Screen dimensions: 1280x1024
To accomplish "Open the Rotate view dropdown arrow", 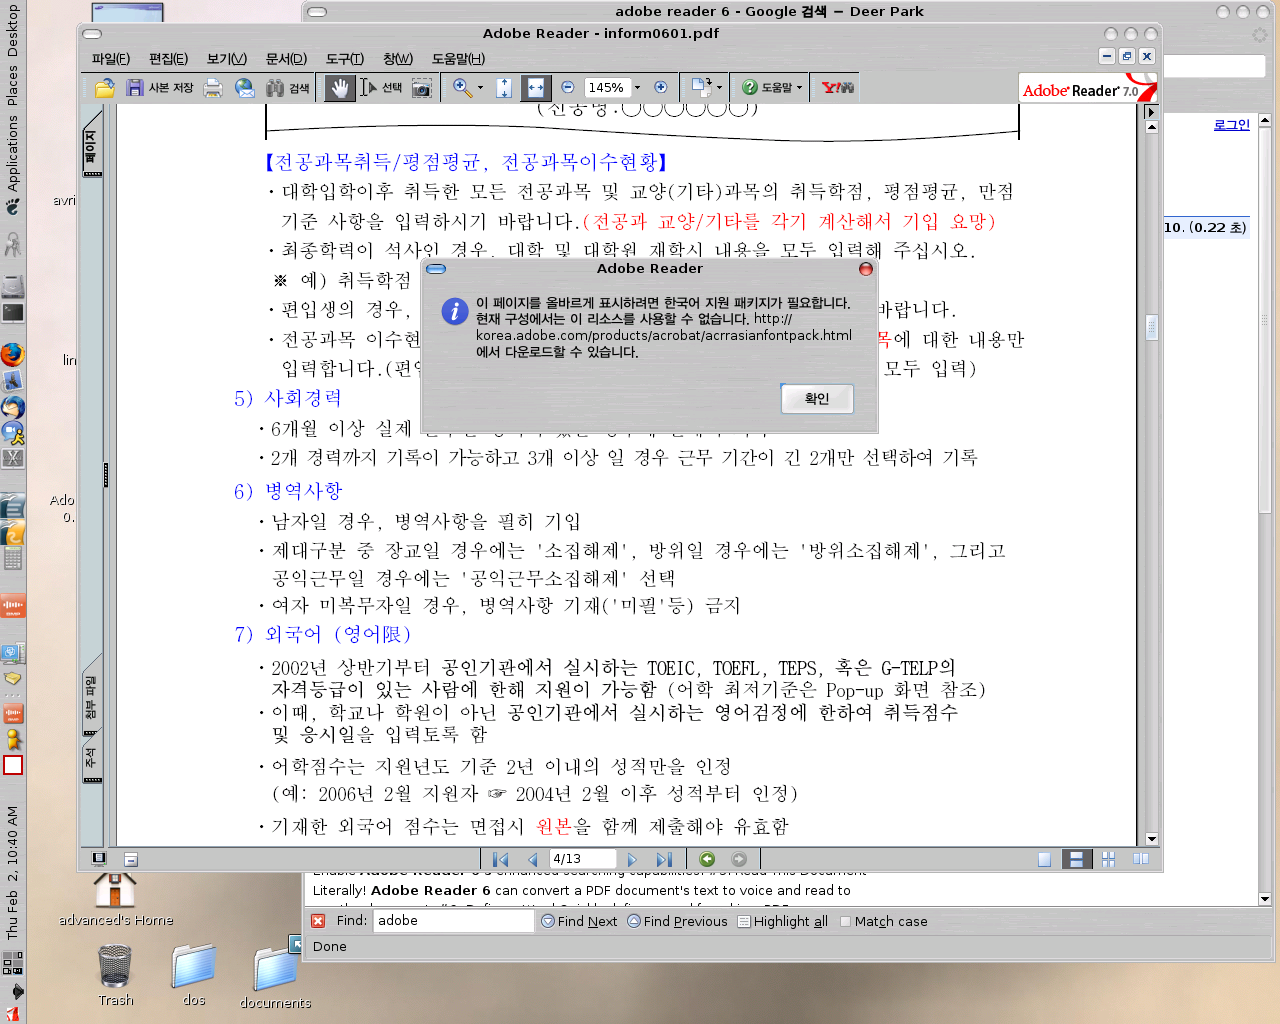I will click(720, 88).
